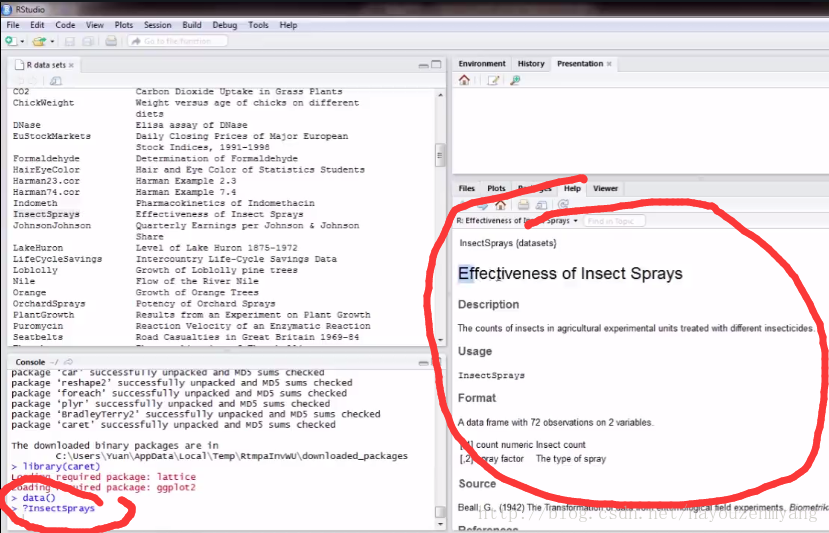Minimize the Console pane

pyautogui.click(x=423, y=363)
